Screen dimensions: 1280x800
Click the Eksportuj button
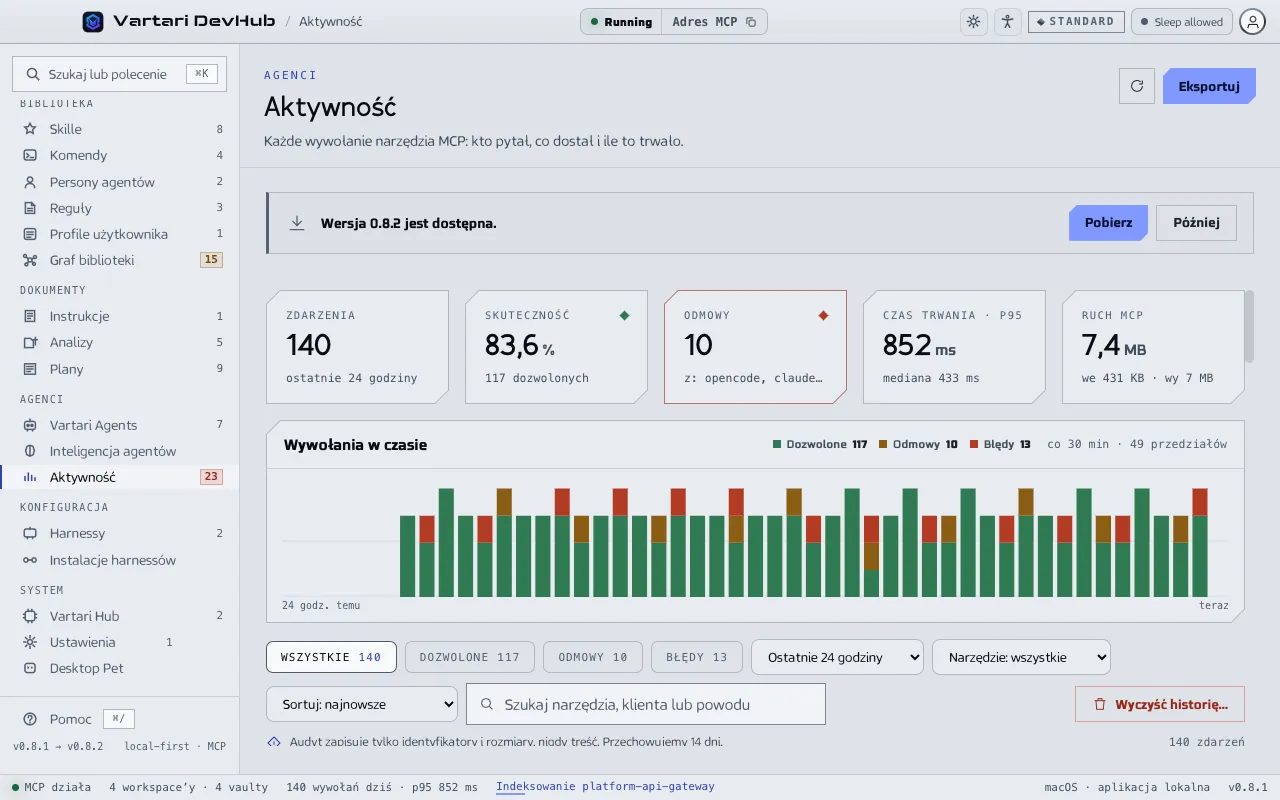(1209, 86)
